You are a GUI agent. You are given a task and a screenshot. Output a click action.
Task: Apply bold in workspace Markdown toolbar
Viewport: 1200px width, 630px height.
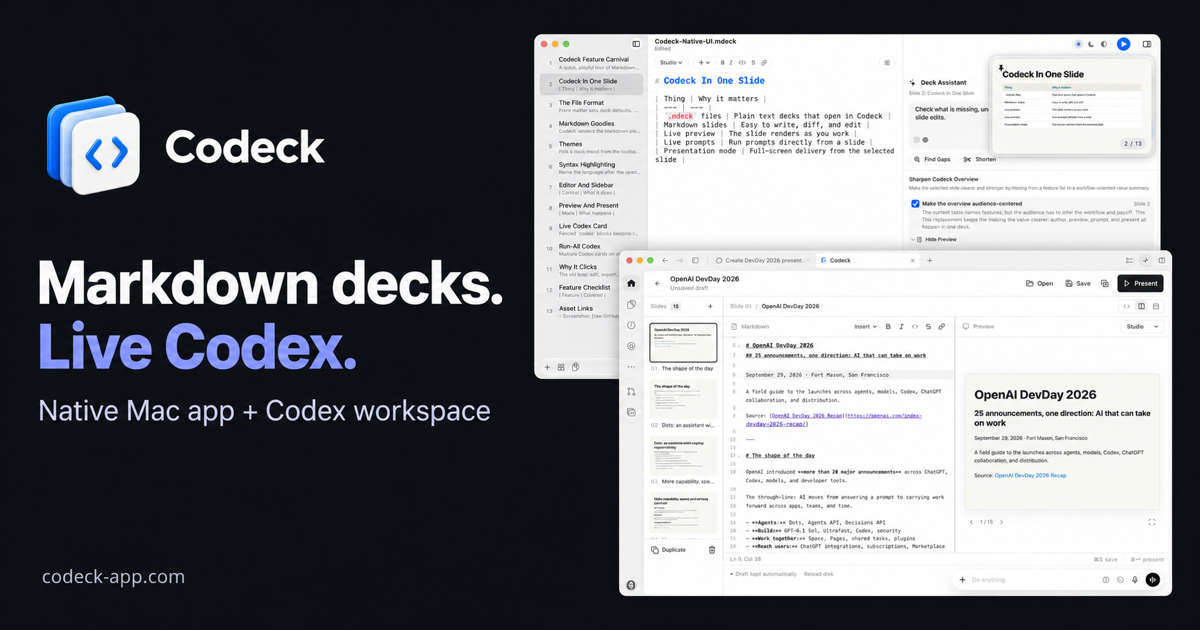click(x=888, y=326)
